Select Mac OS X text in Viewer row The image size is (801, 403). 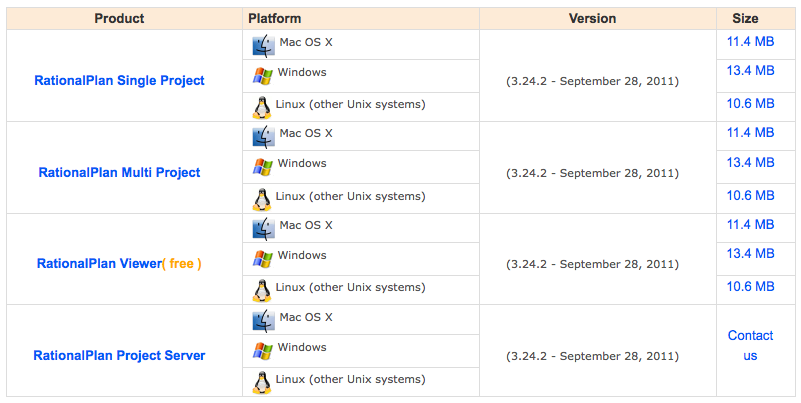coord(306,225)
